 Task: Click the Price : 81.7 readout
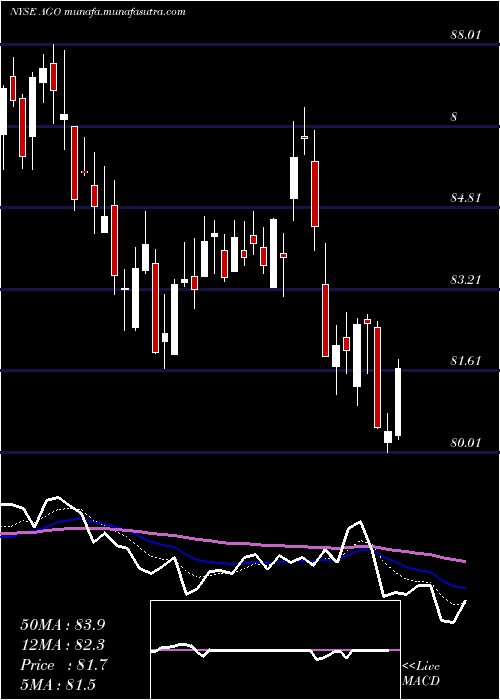(x=64, y=665)
